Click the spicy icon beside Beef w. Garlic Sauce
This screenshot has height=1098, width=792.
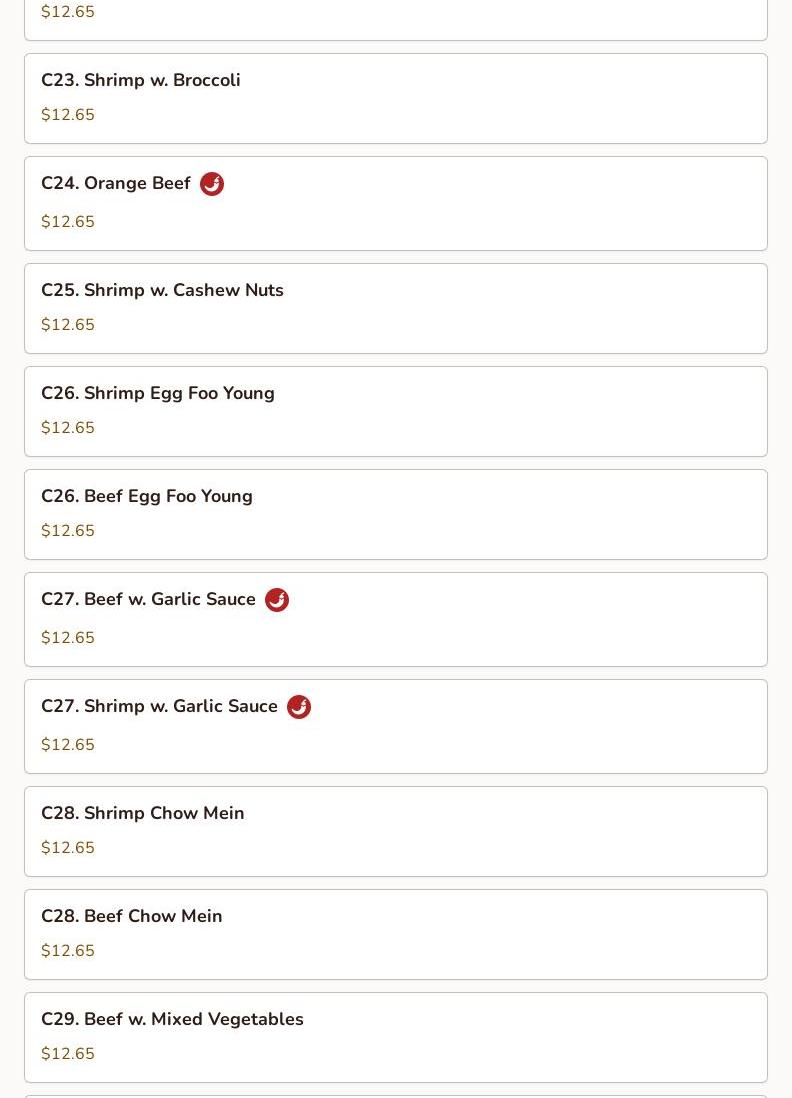pos(277,600)
